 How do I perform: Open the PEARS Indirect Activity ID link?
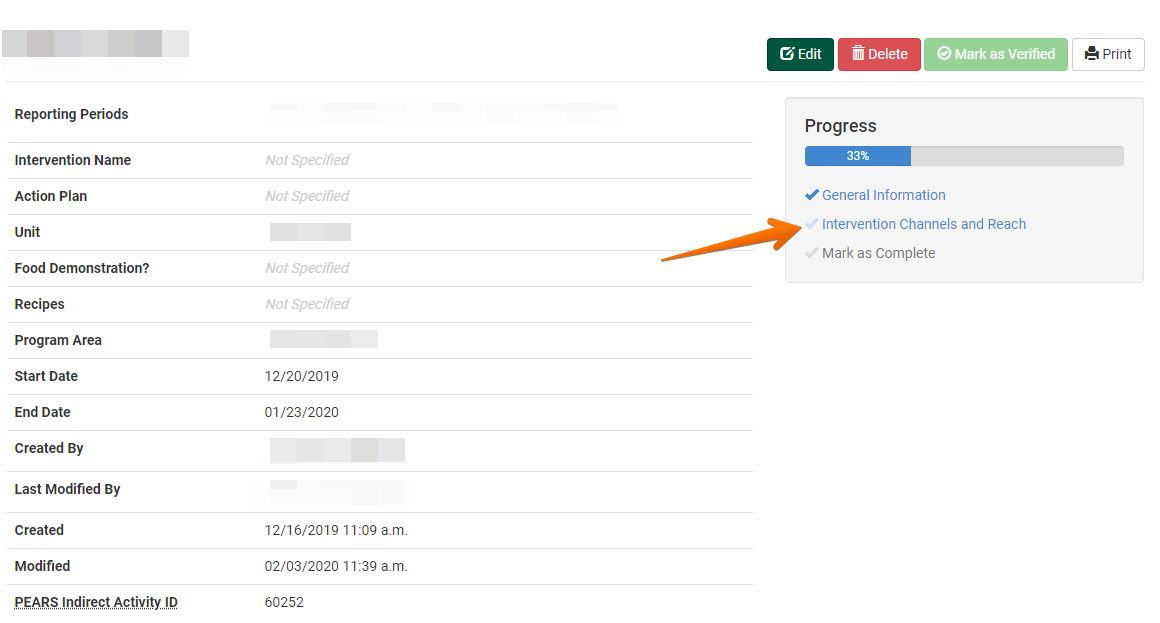95,602
